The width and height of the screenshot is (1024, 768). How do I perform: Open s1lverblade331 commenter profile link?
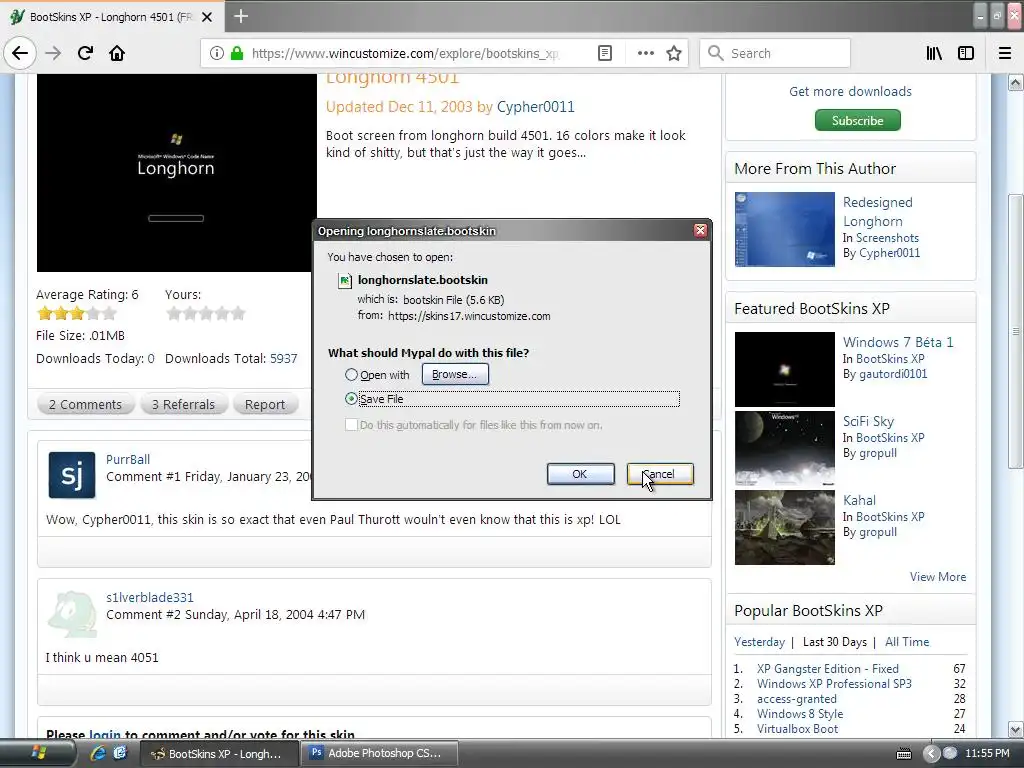tap(150, 598)
